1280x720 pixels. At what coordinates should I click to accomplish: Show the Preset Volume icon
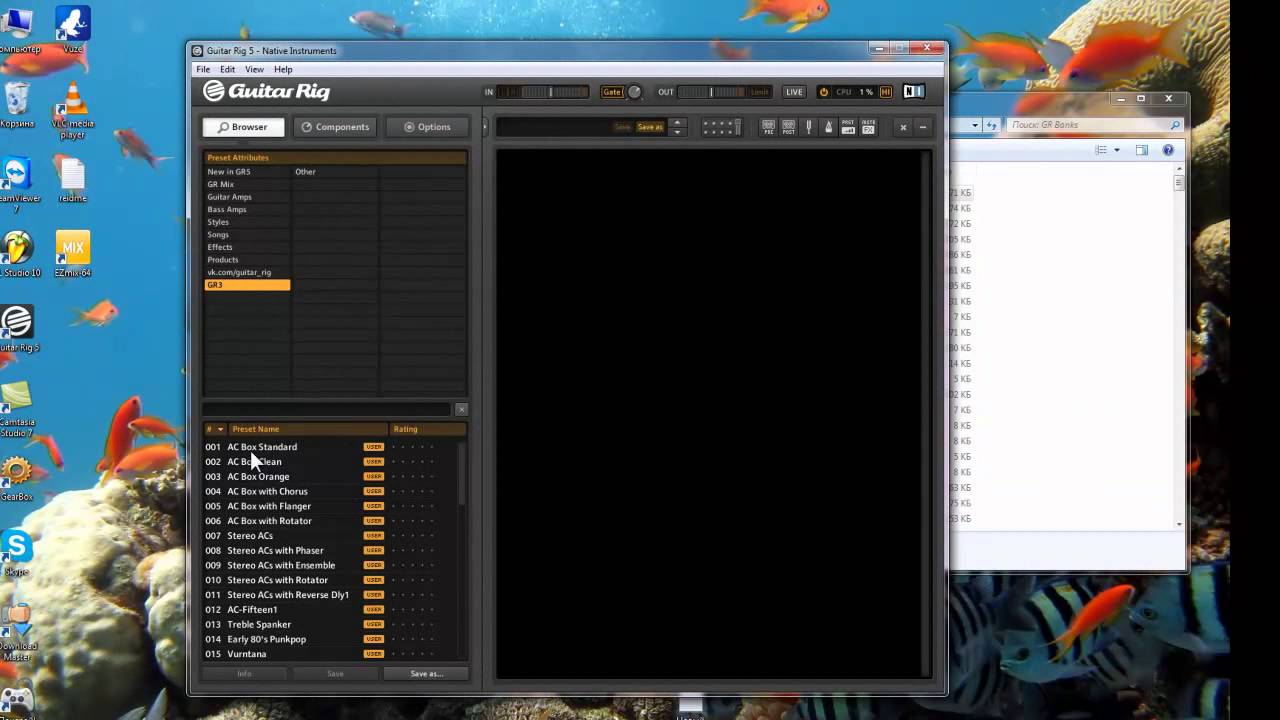[848, 127]
